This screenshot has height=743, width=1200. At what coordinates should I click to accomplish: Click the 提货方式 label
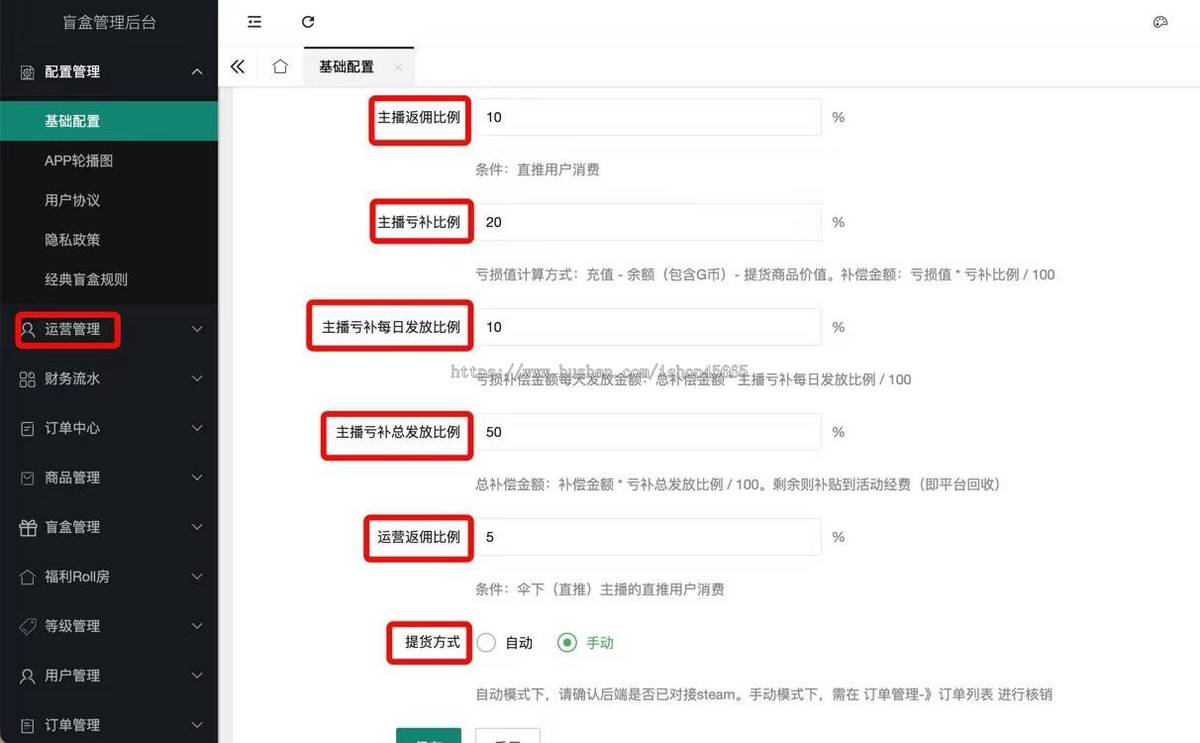(x=433, y=642)
